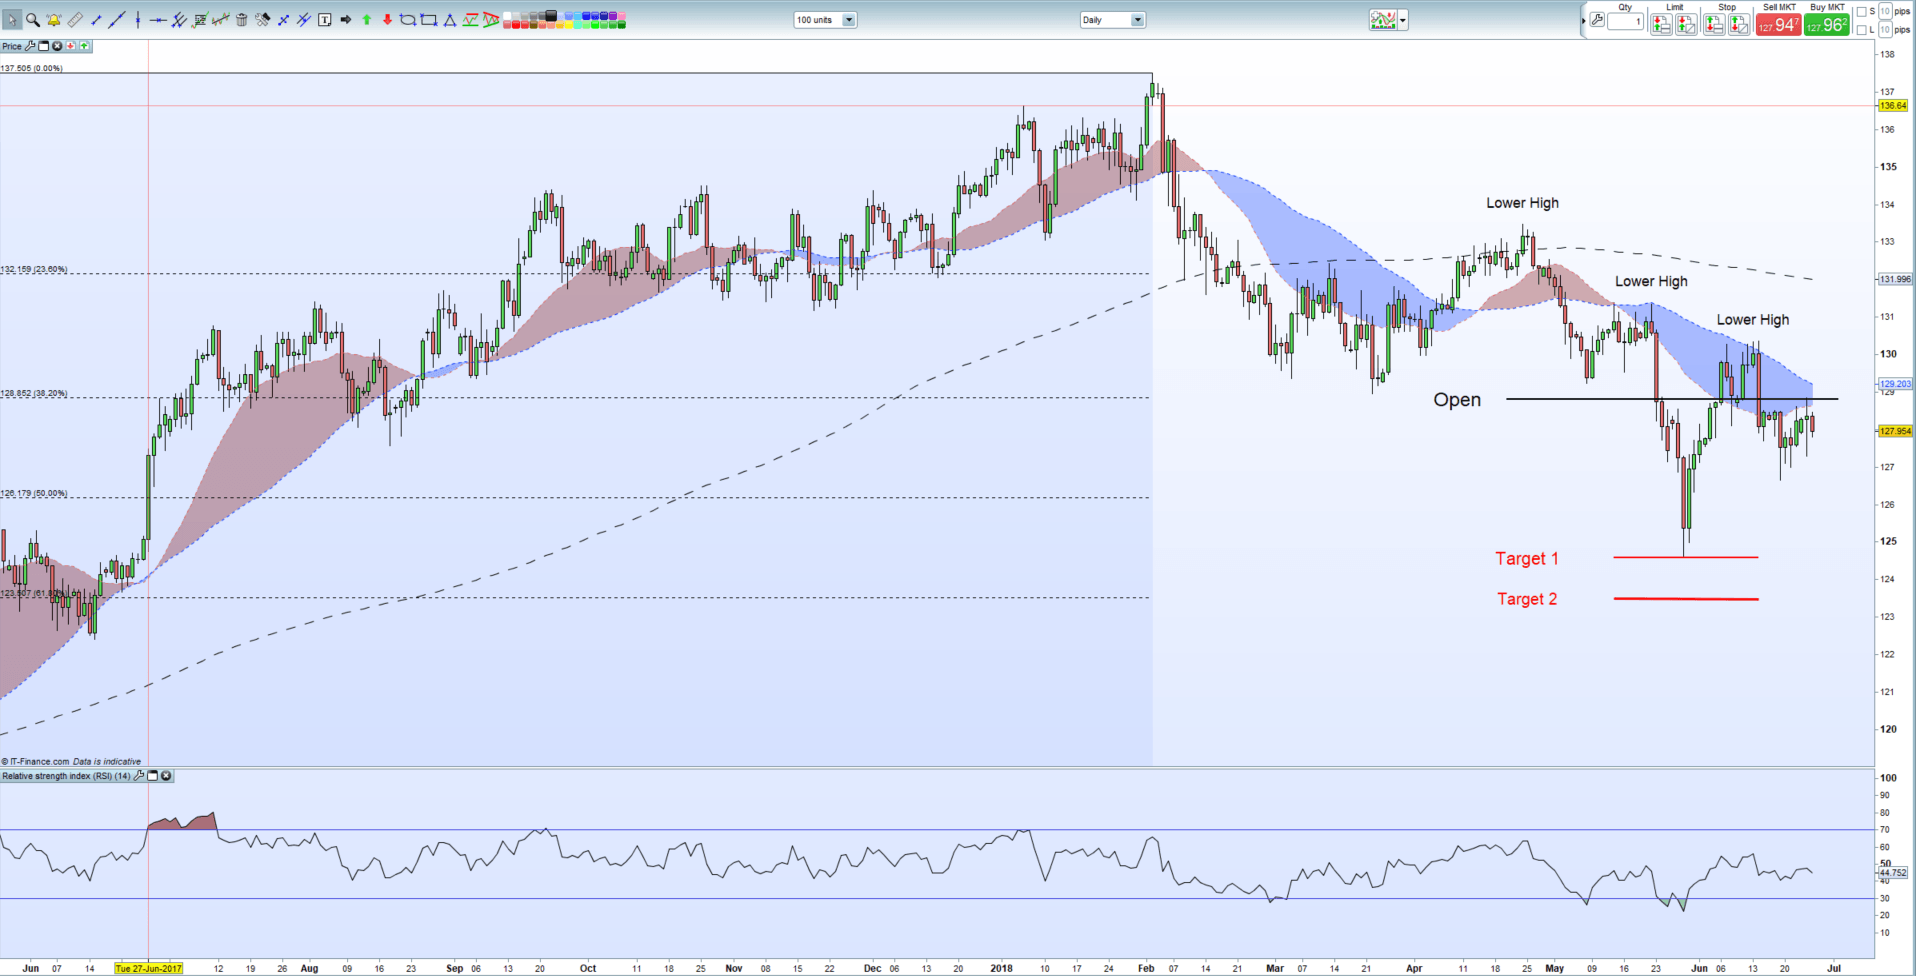
Task: Select the triangle drawing tool
Action: (450, 20)
